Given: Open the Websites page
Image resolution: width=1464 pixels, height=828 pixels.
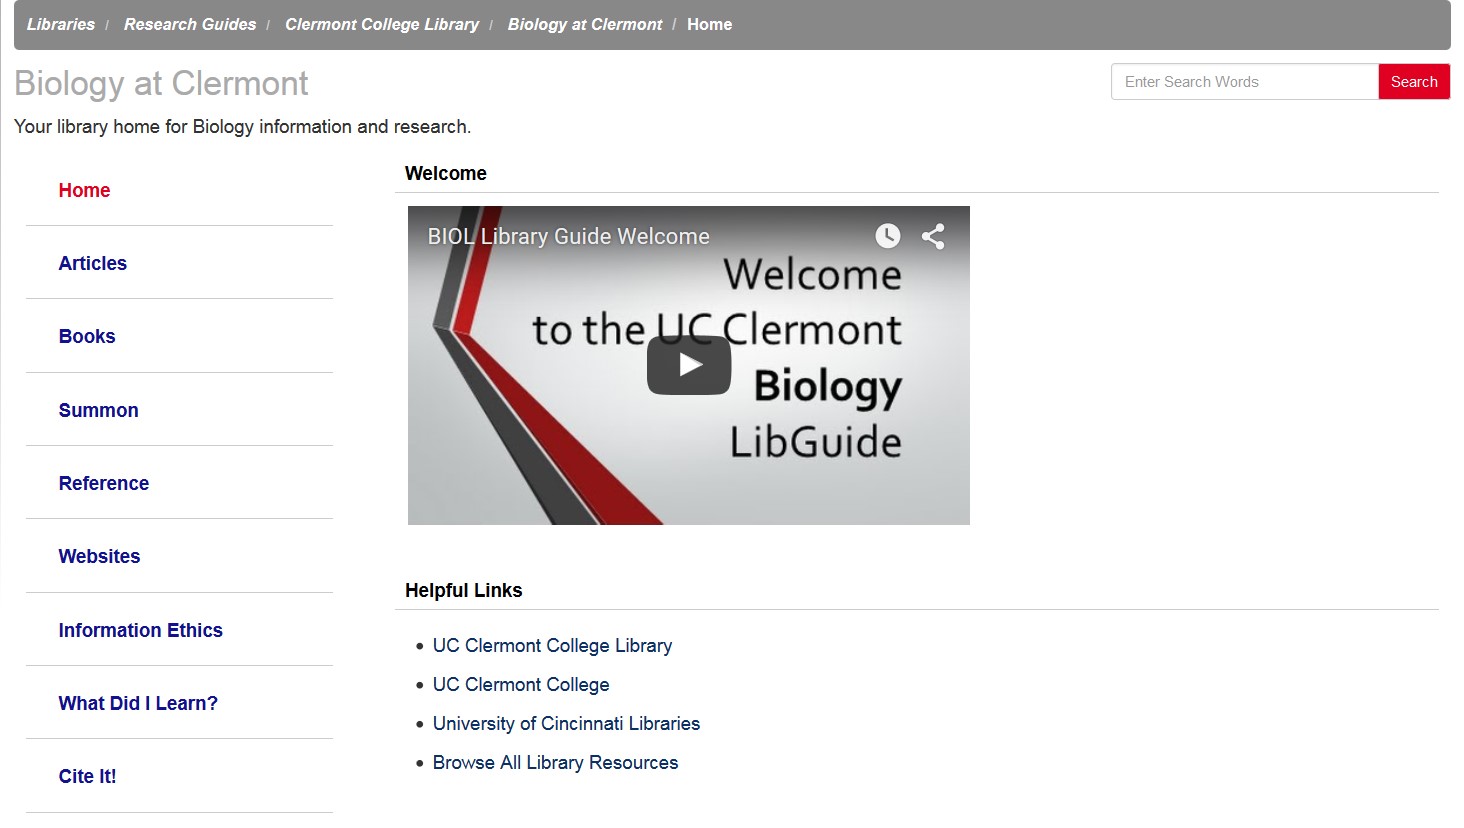Looking at the screenshot, I should [99, 556].
